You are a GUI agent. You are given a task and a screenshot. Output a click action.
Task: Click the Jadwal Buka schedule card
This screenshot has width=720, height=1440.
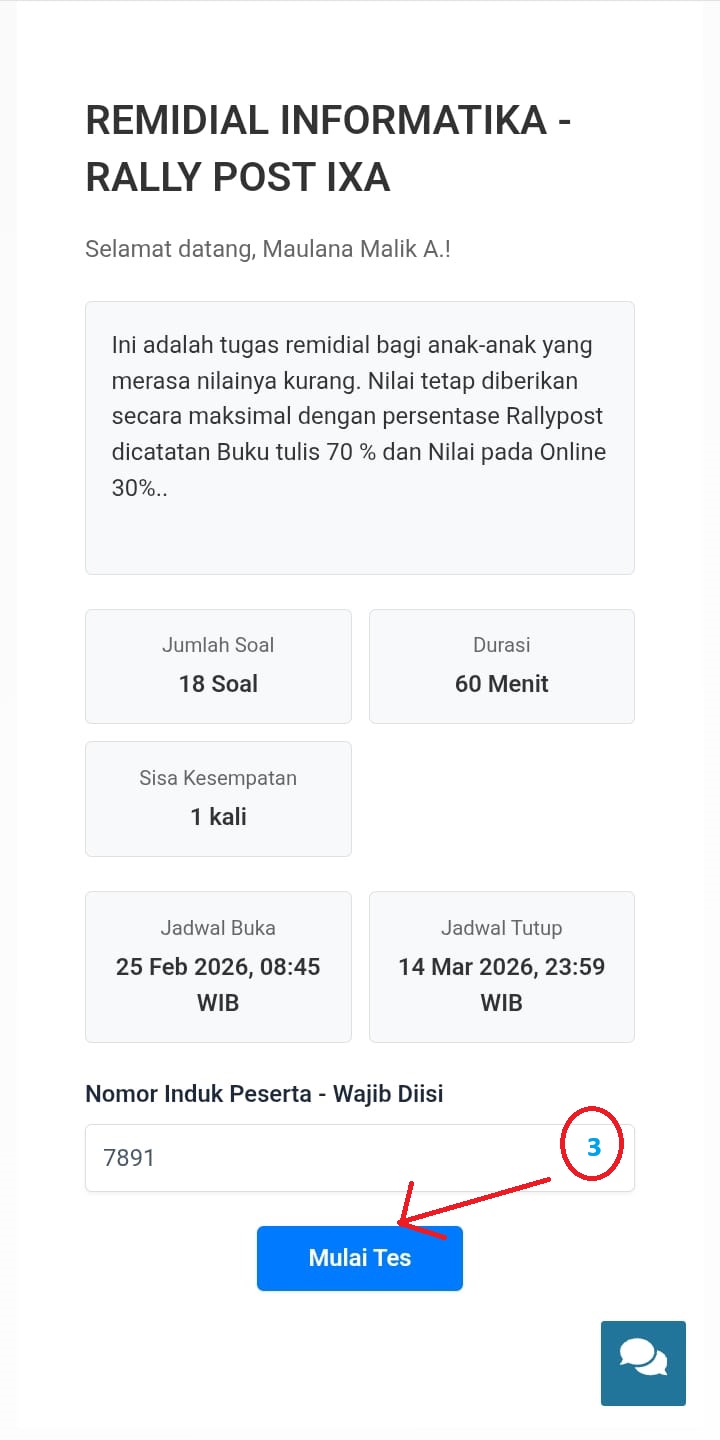coord(218,966)
